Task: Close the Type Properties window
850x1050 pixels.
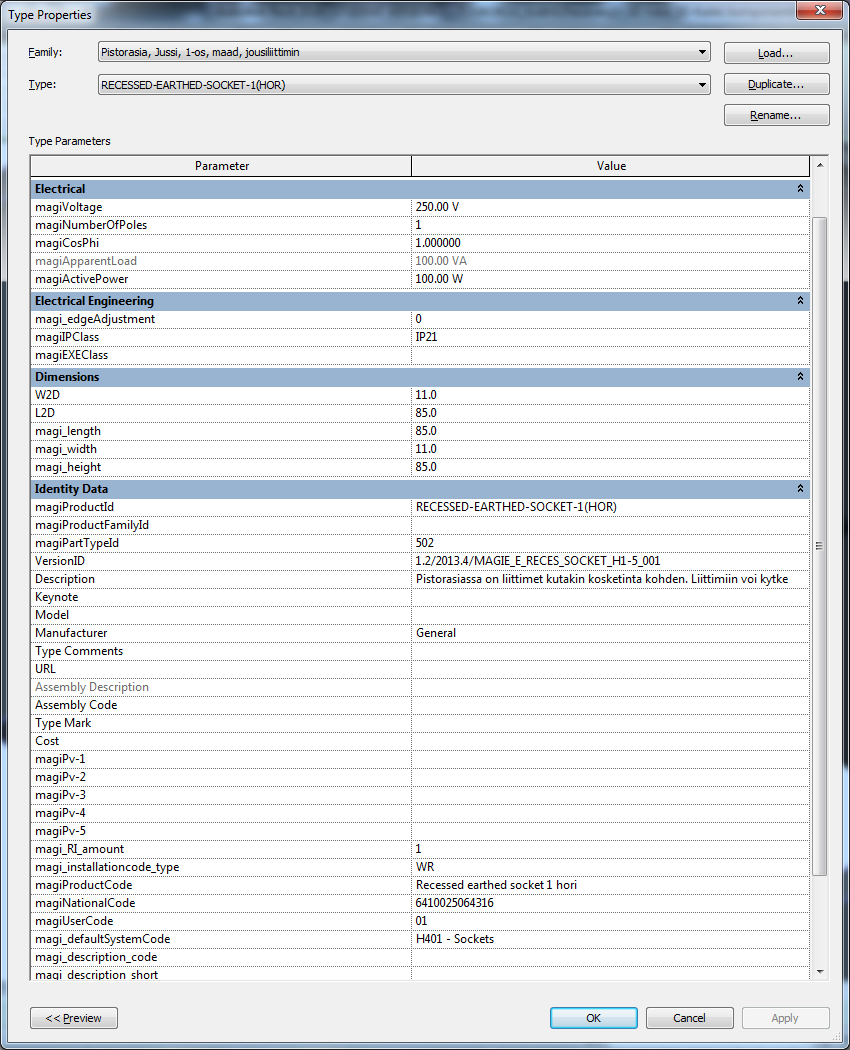Action: pos(819,10)
